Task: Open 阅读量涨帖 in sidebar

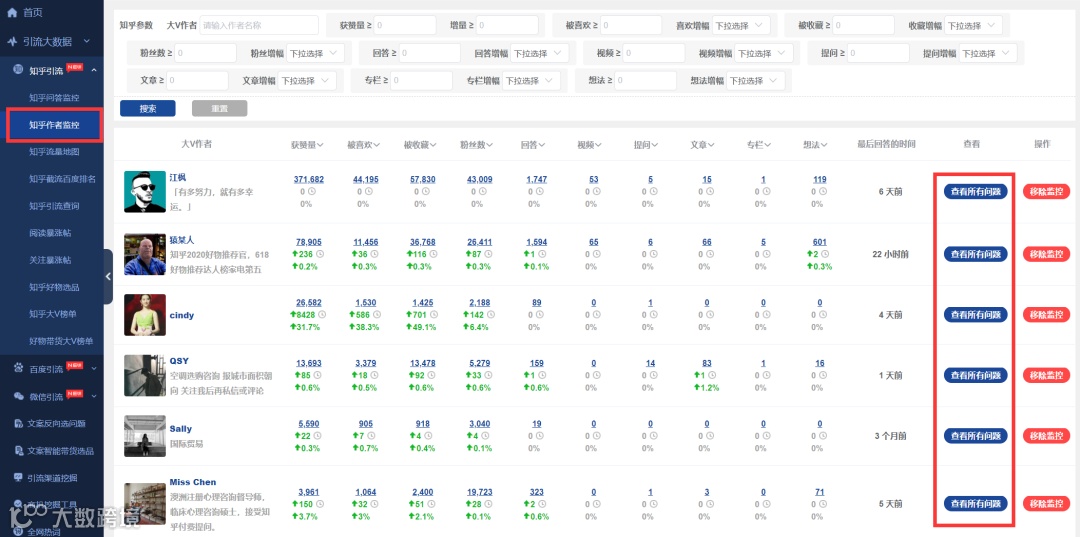Action: [x=50, y=233]
